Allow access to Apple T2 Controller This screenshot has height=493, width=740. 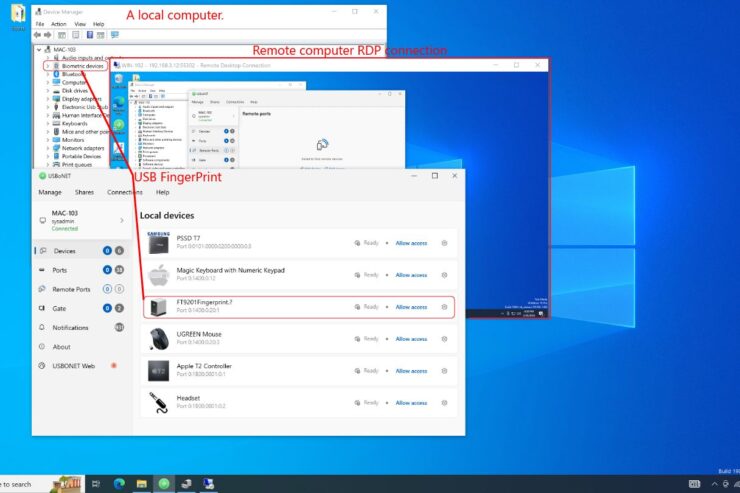(x=411, y=371)
